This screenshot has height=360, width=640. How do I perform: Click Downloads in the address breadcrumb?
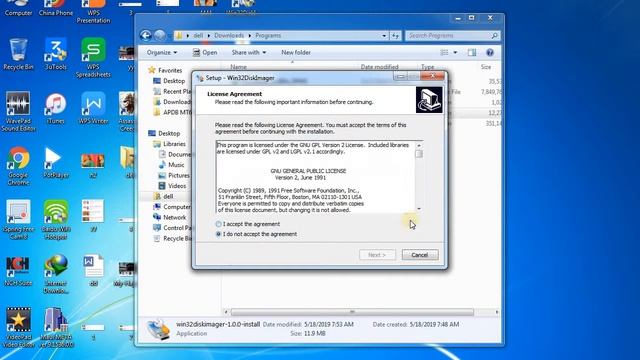[x=229, y=36]
